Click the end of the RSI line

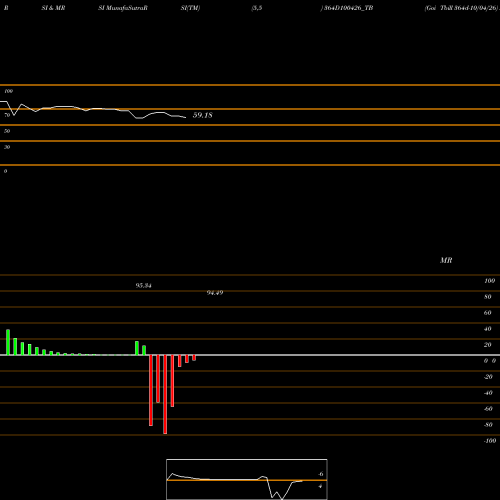(x=186, y=117)
